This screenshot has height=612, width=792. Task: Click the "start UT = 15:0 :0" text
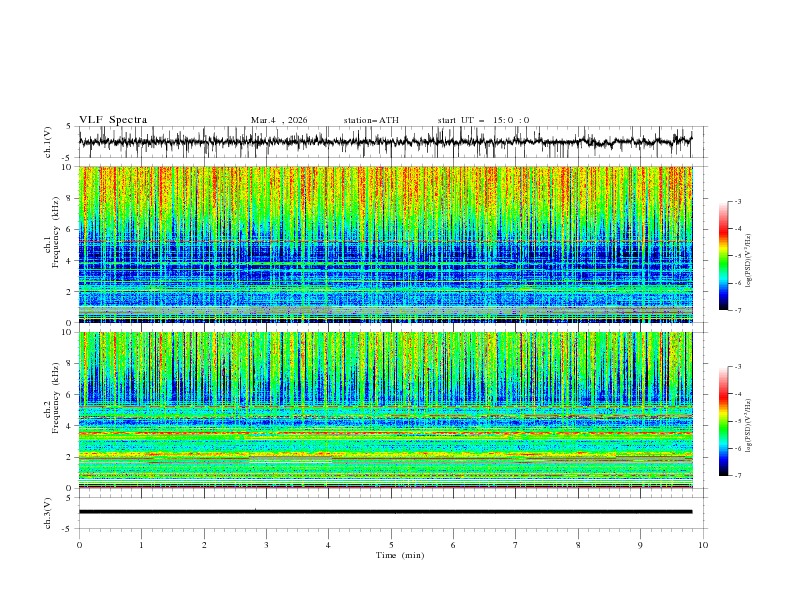[483, 120]
